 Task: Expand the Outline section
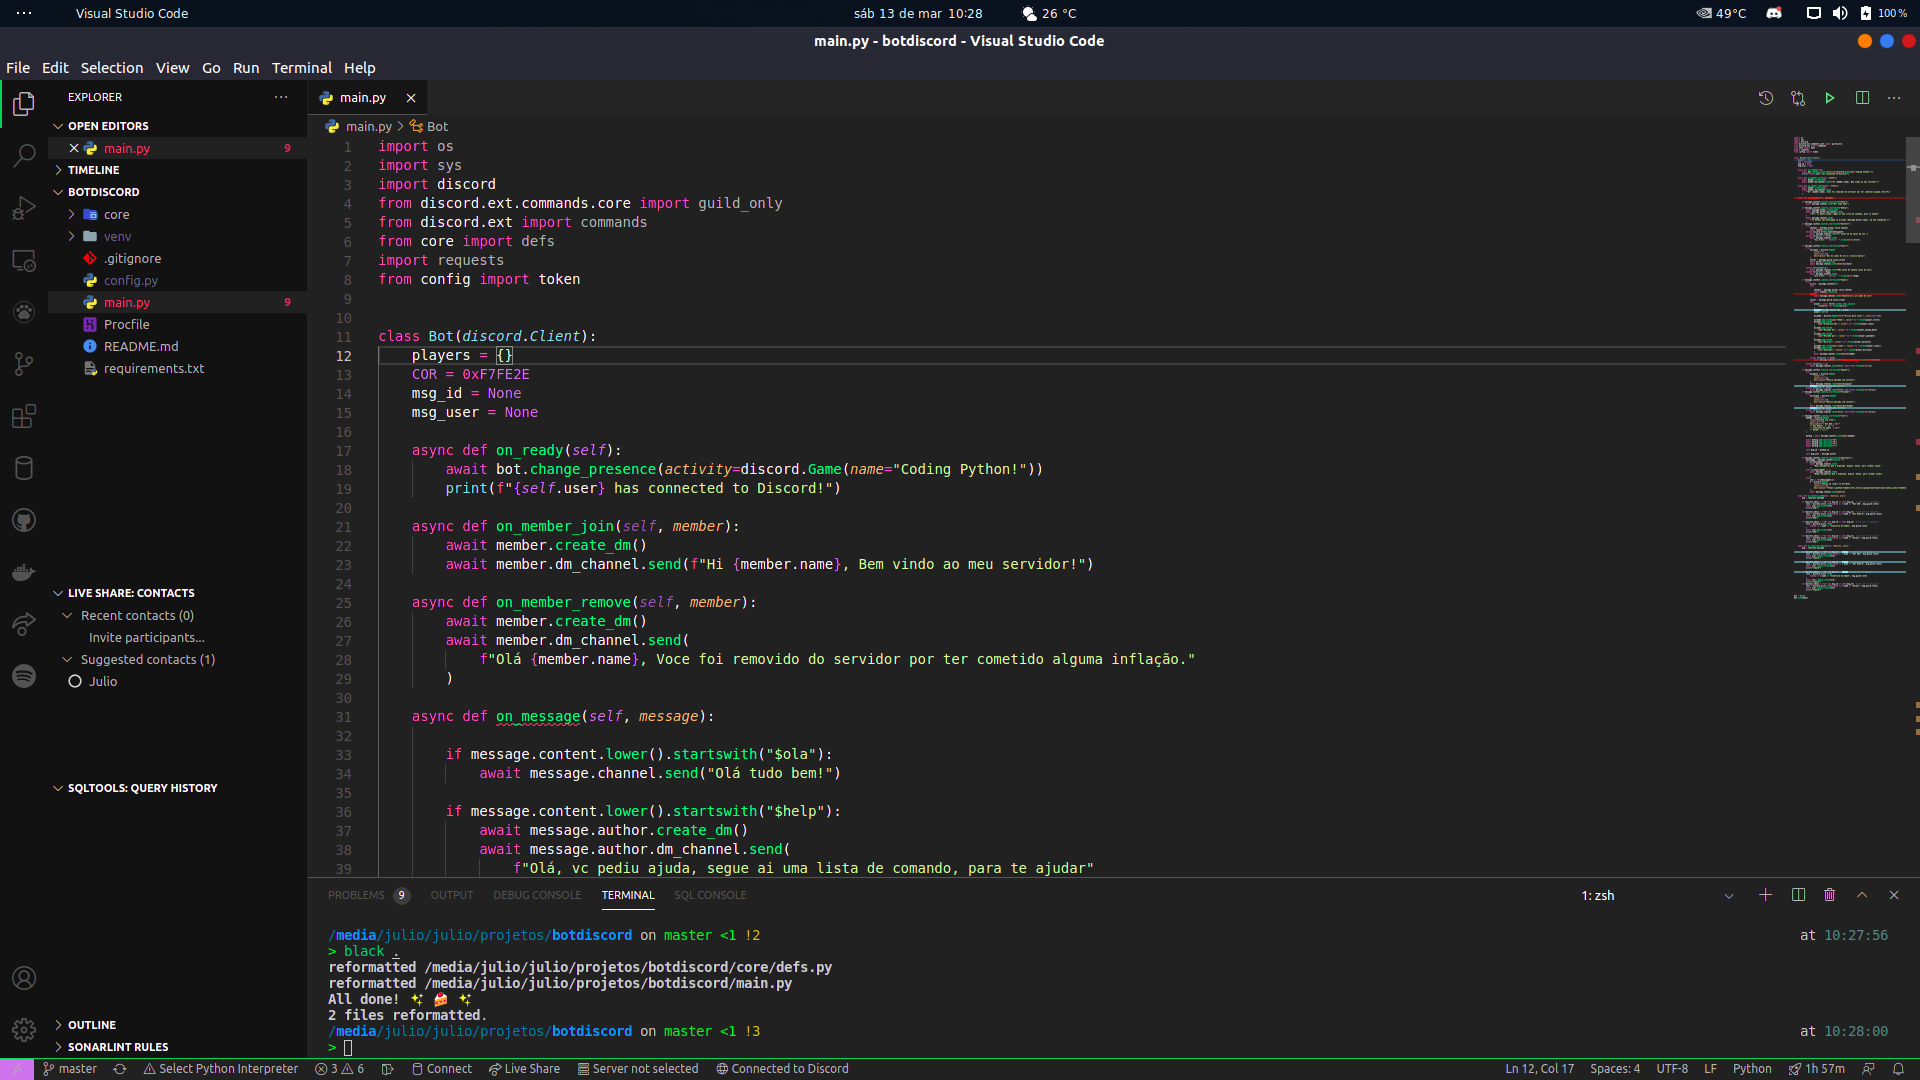[178, 1025]
